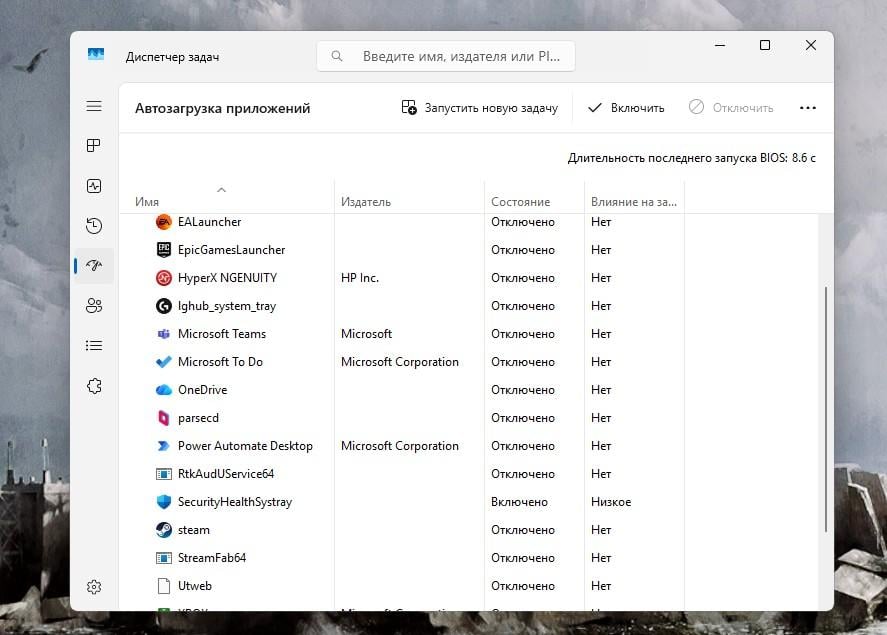Click the lghub_system_tray Logitech icon
The height and width of the screenshot is (635, 887).
[163, 306]
